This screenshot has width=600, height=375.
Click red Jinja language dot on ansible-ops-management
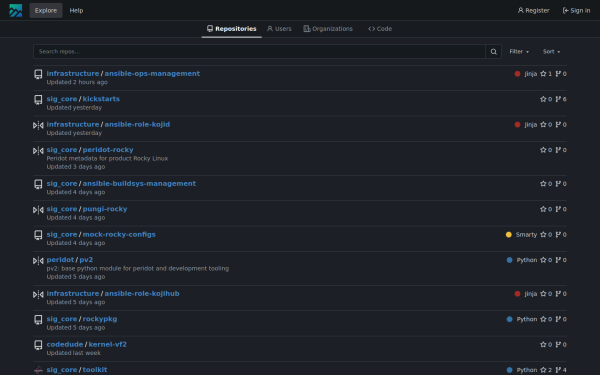(x=517, y=74)
